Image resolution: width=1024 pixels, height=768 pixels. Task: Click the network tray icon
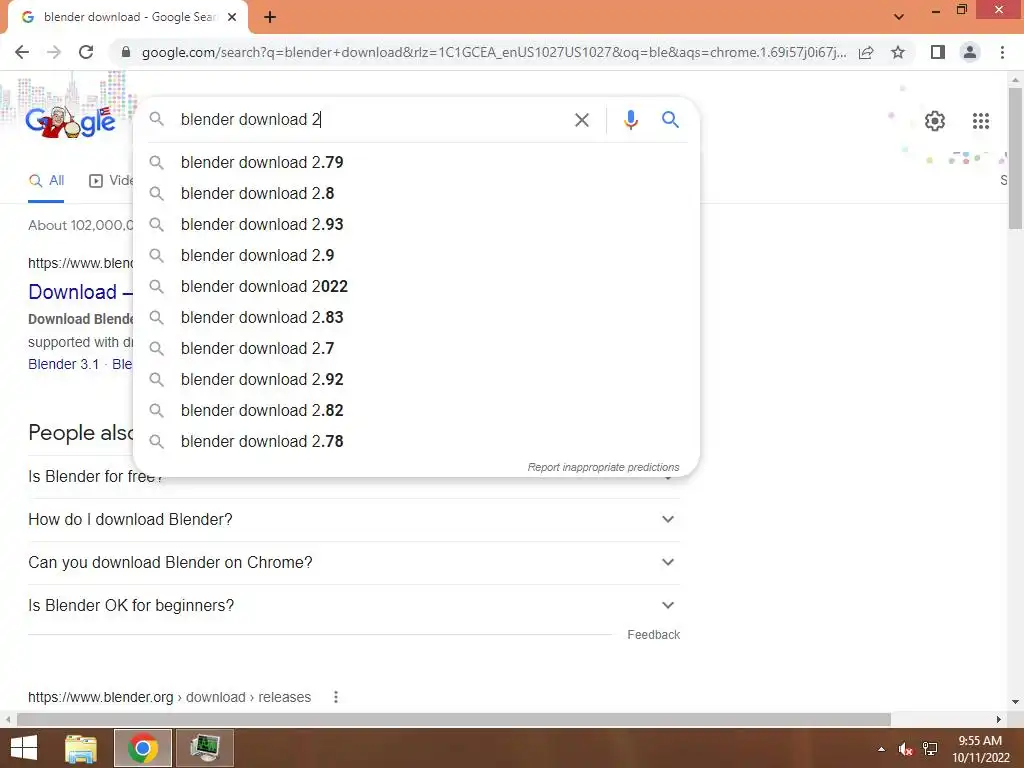tap(930, 749)
